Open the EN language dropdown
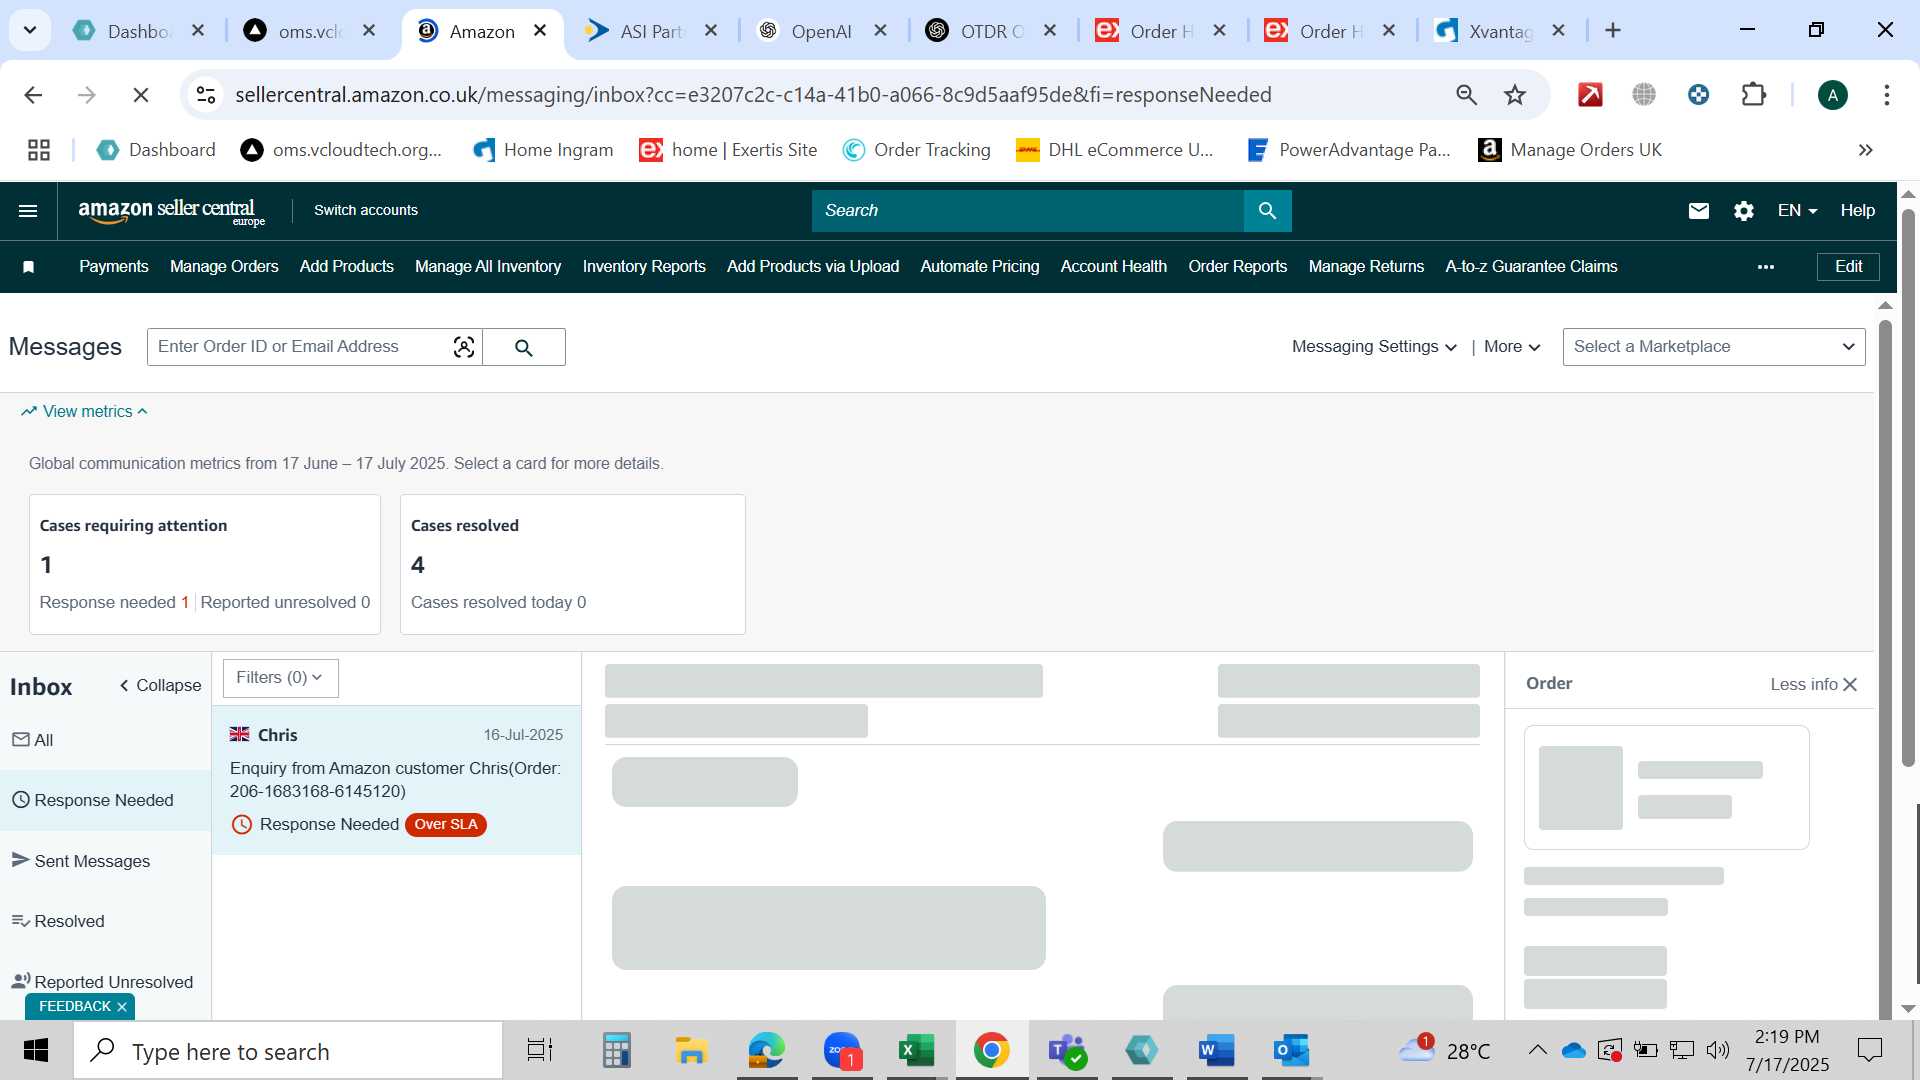 pyautogui.click(x=1797, y=211)
